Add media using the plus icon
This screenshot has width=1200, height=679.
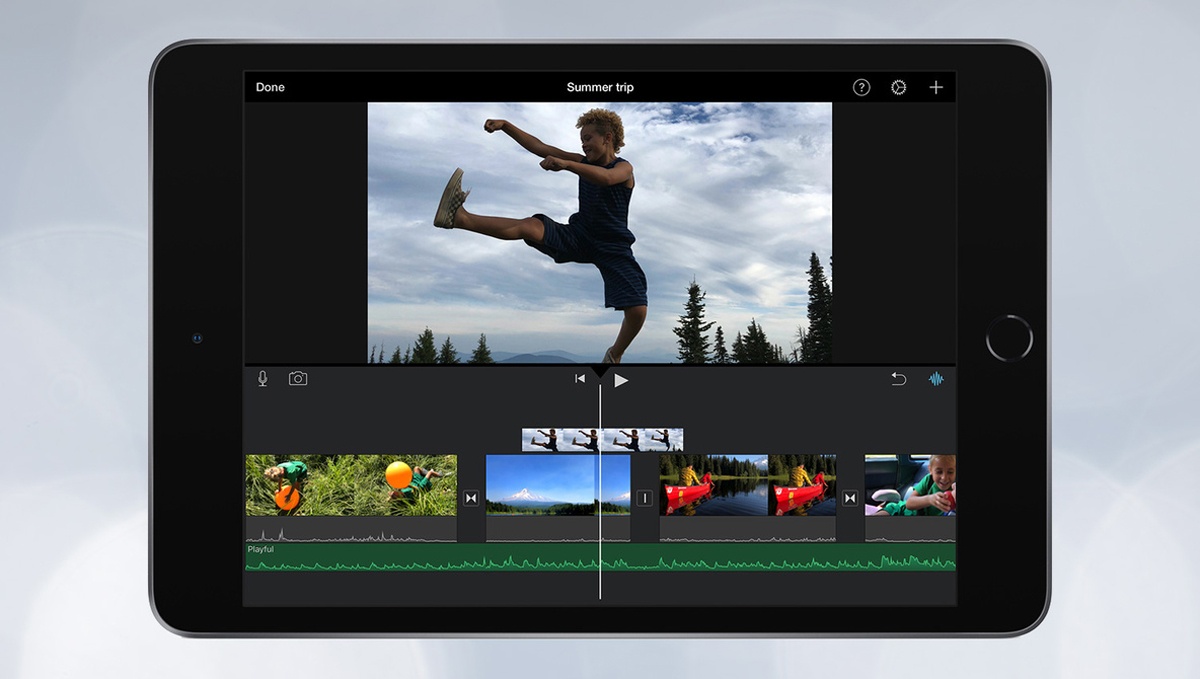pyautogui.click(x=936, y=87)
